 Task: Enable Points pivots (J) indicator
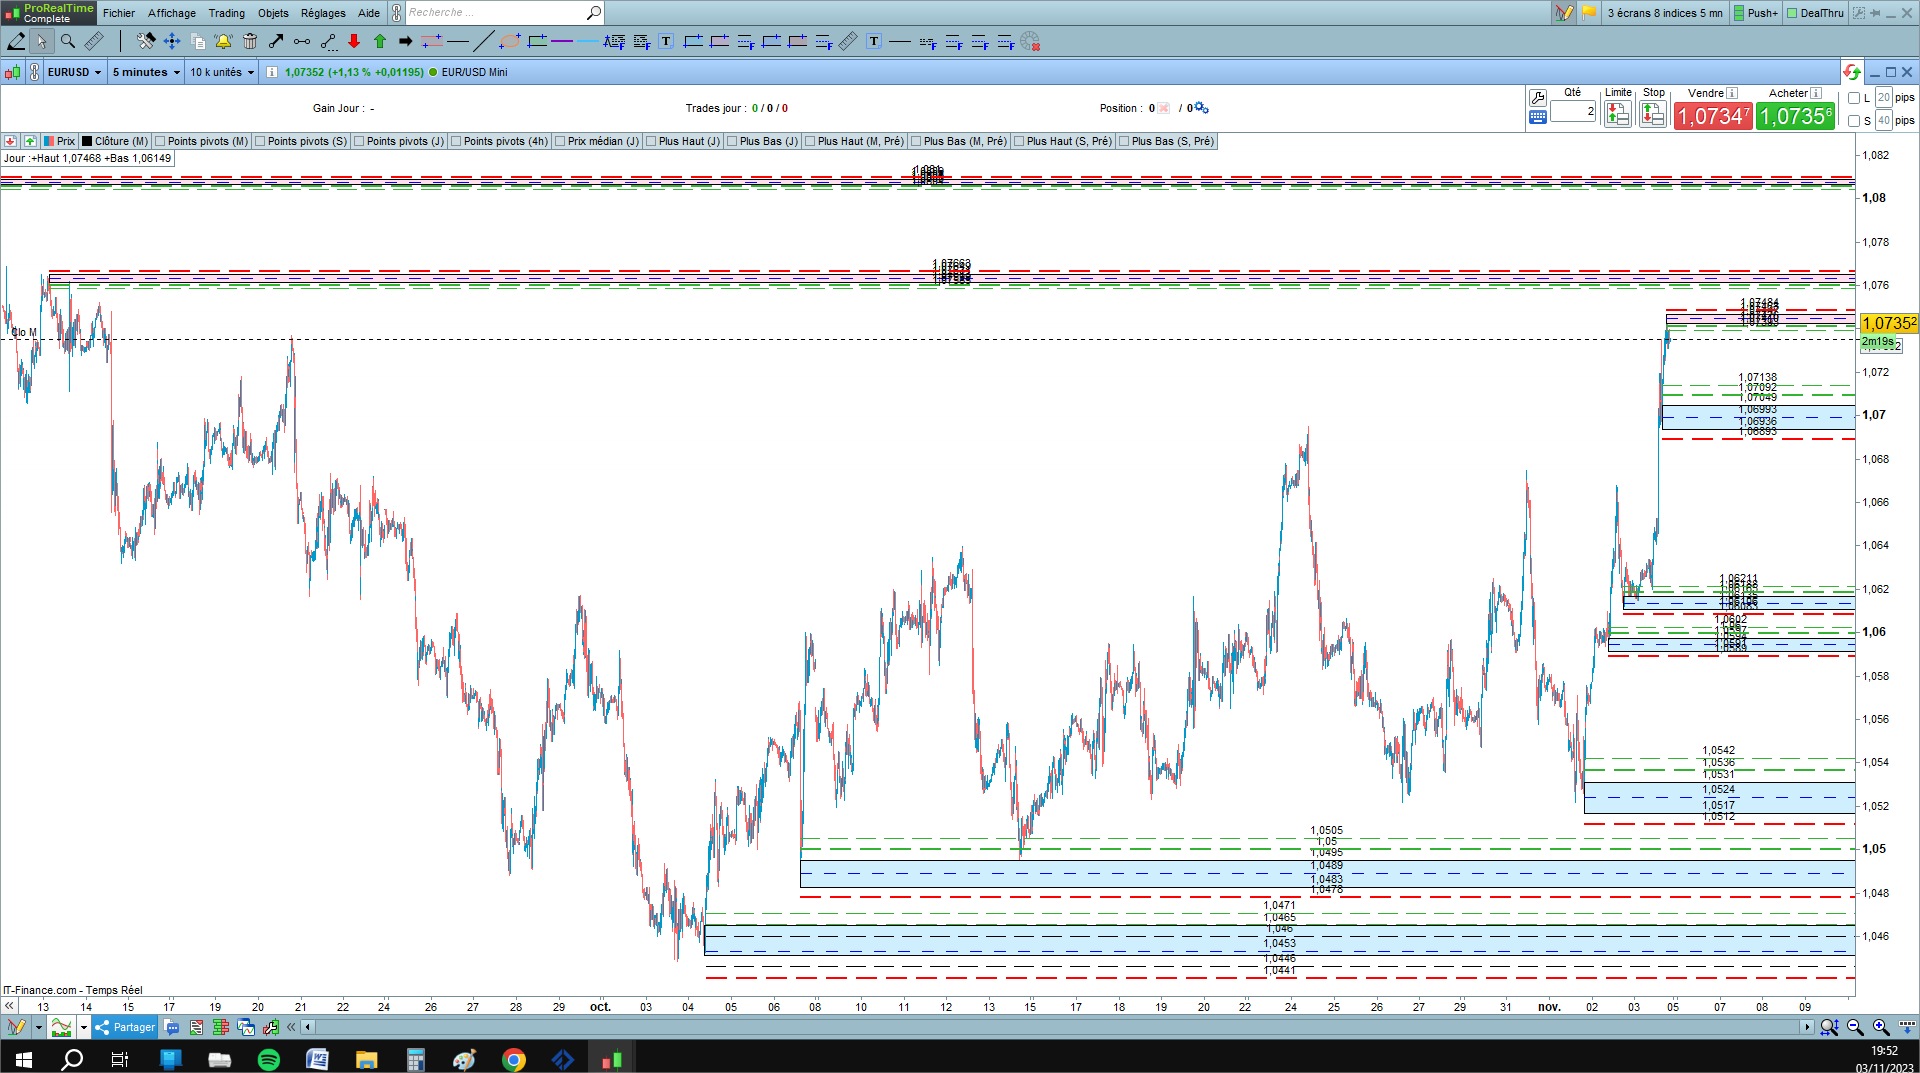tap(359, 141)
